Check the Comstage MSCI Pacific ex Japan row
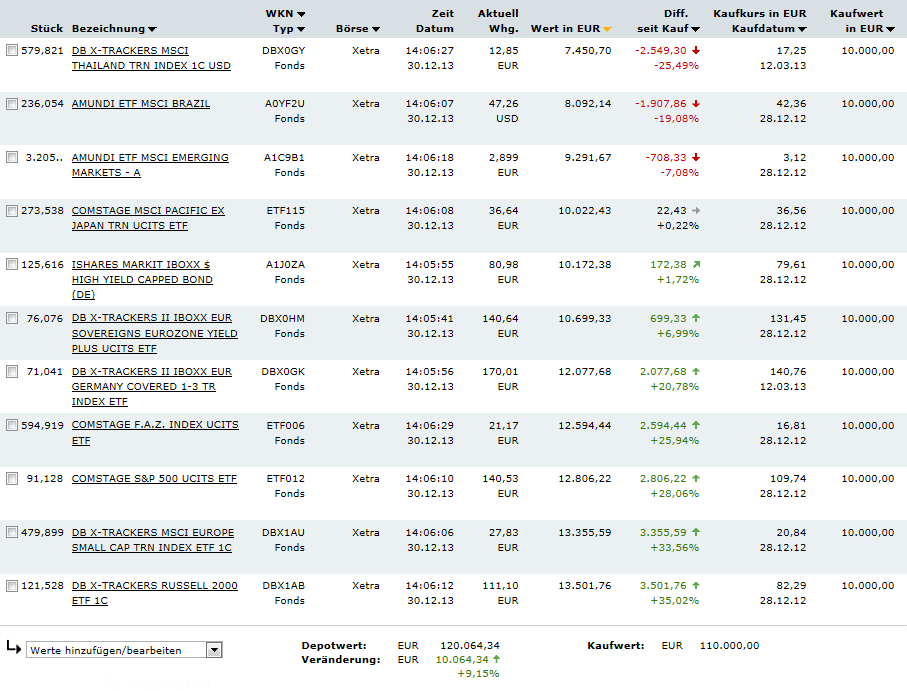The width and height of the screenshot is (907, 691). pos(12,211)
